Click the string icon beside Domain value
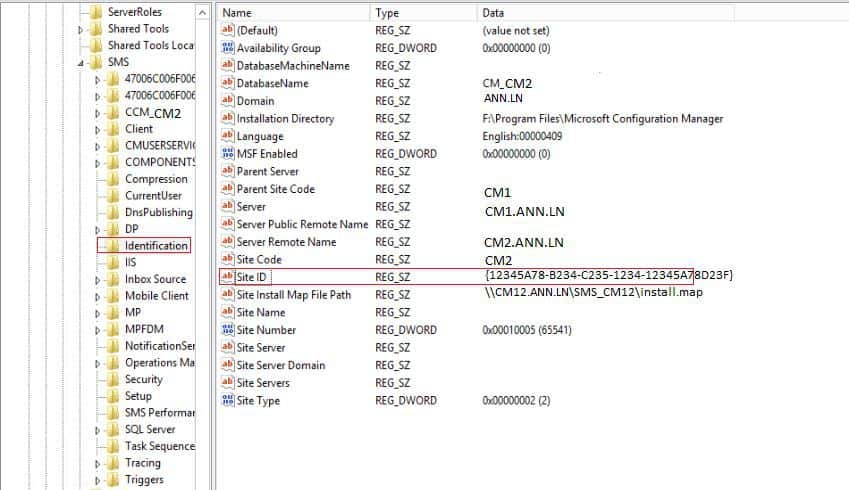Screen dimensions: 849x490 coord(227,101)
